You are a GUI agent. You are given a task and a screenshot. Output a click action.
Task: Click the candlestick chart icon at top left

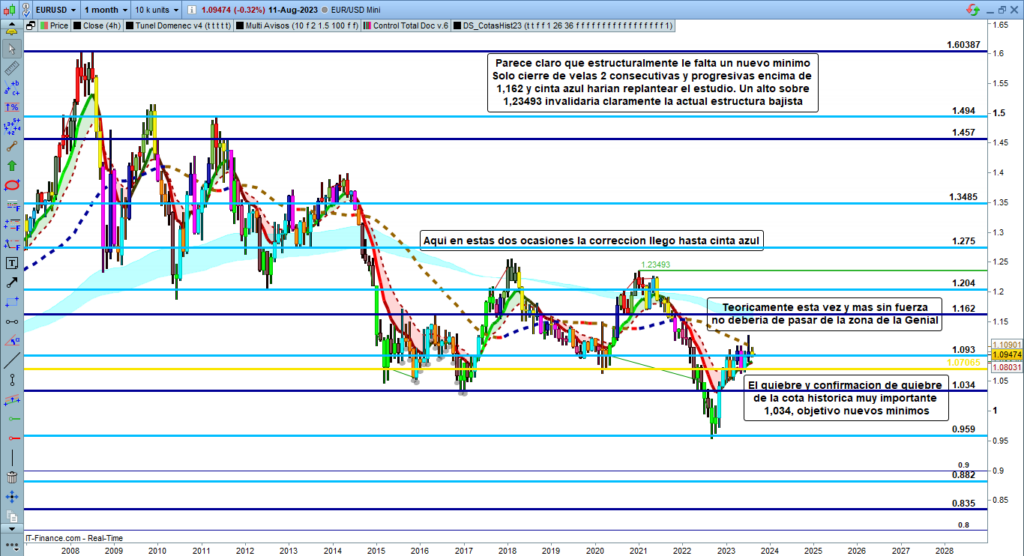click(12, 7)
